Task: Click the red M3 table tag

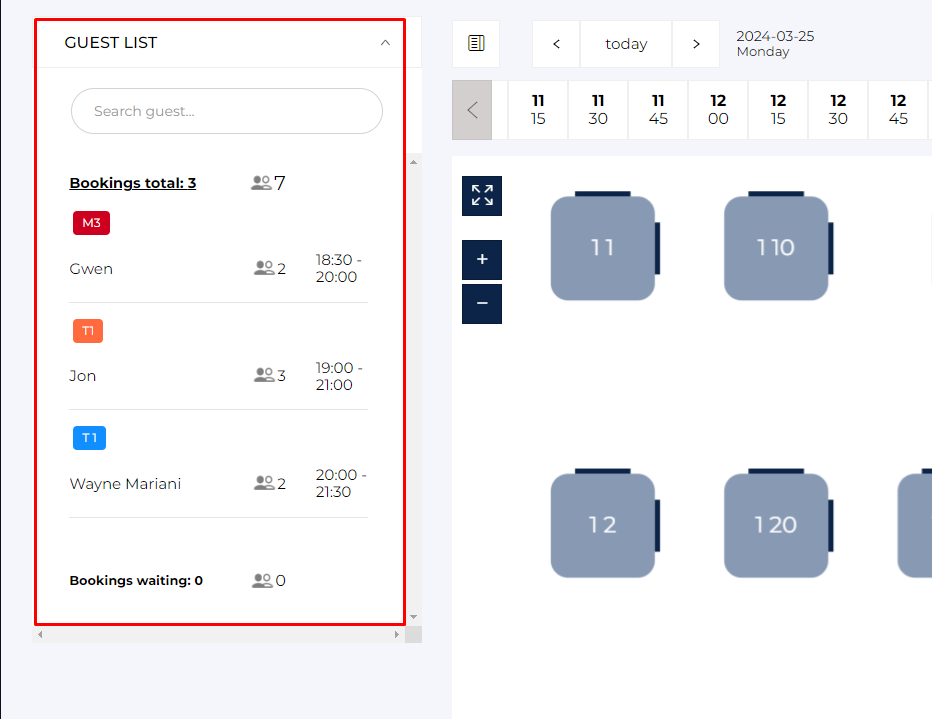Action: click(91, 223)
